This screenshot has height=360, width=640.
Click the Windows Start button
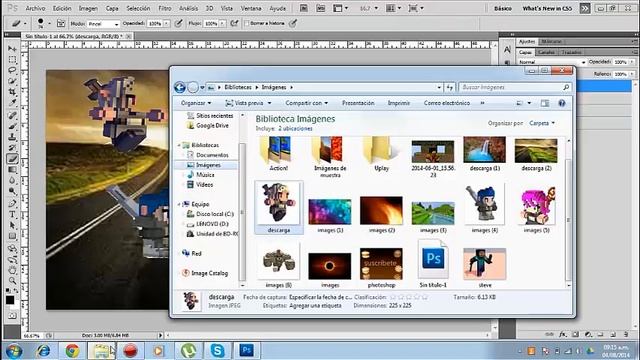coord(14,351)
